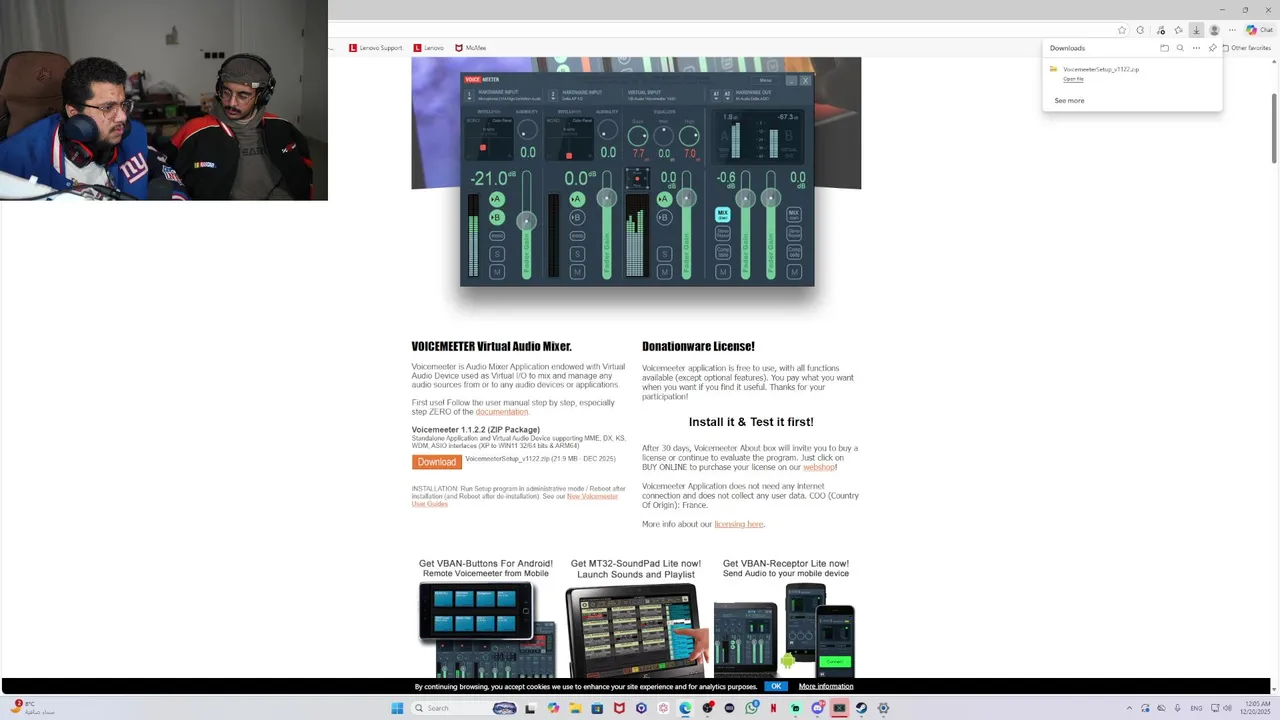Viewport: 1280px width, 720px height.
Task: Open Downloads panel more options
Action: point(1196,48)
